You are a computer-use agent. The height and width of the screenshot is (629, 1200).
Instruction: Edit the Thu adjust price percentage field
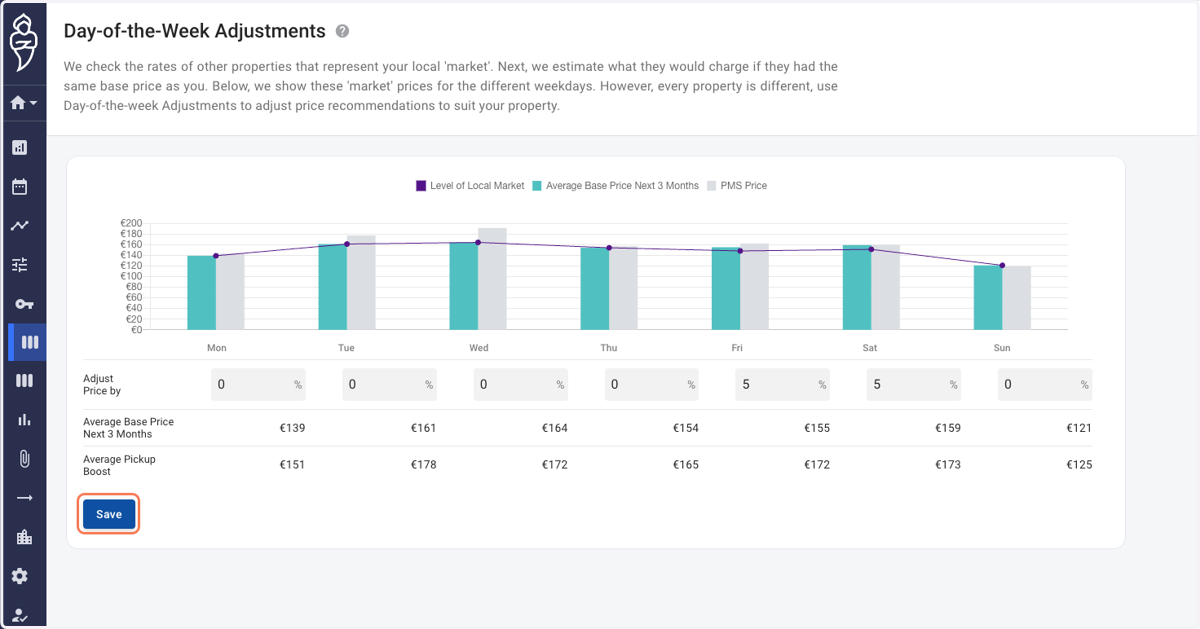(x=652, y=384)
